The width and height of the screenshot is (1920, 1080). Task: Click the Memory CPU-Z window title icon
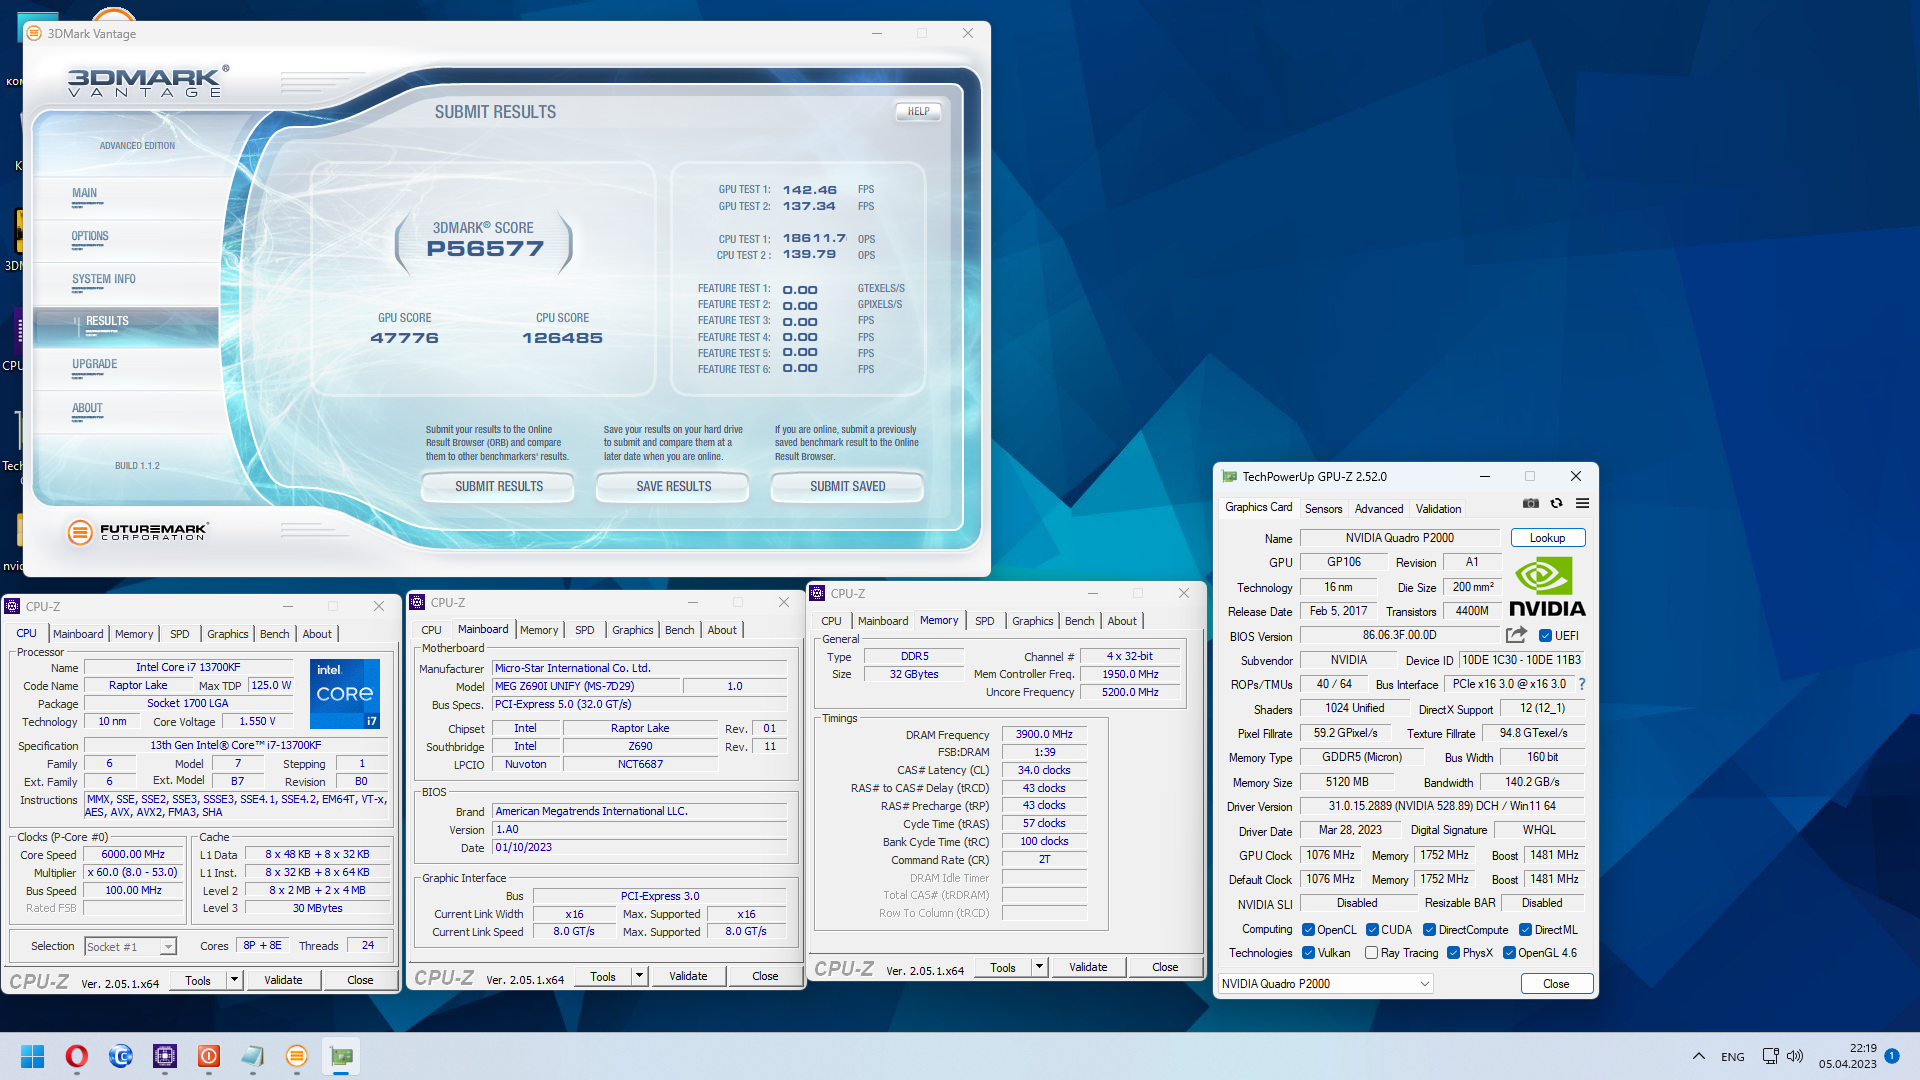817,593
